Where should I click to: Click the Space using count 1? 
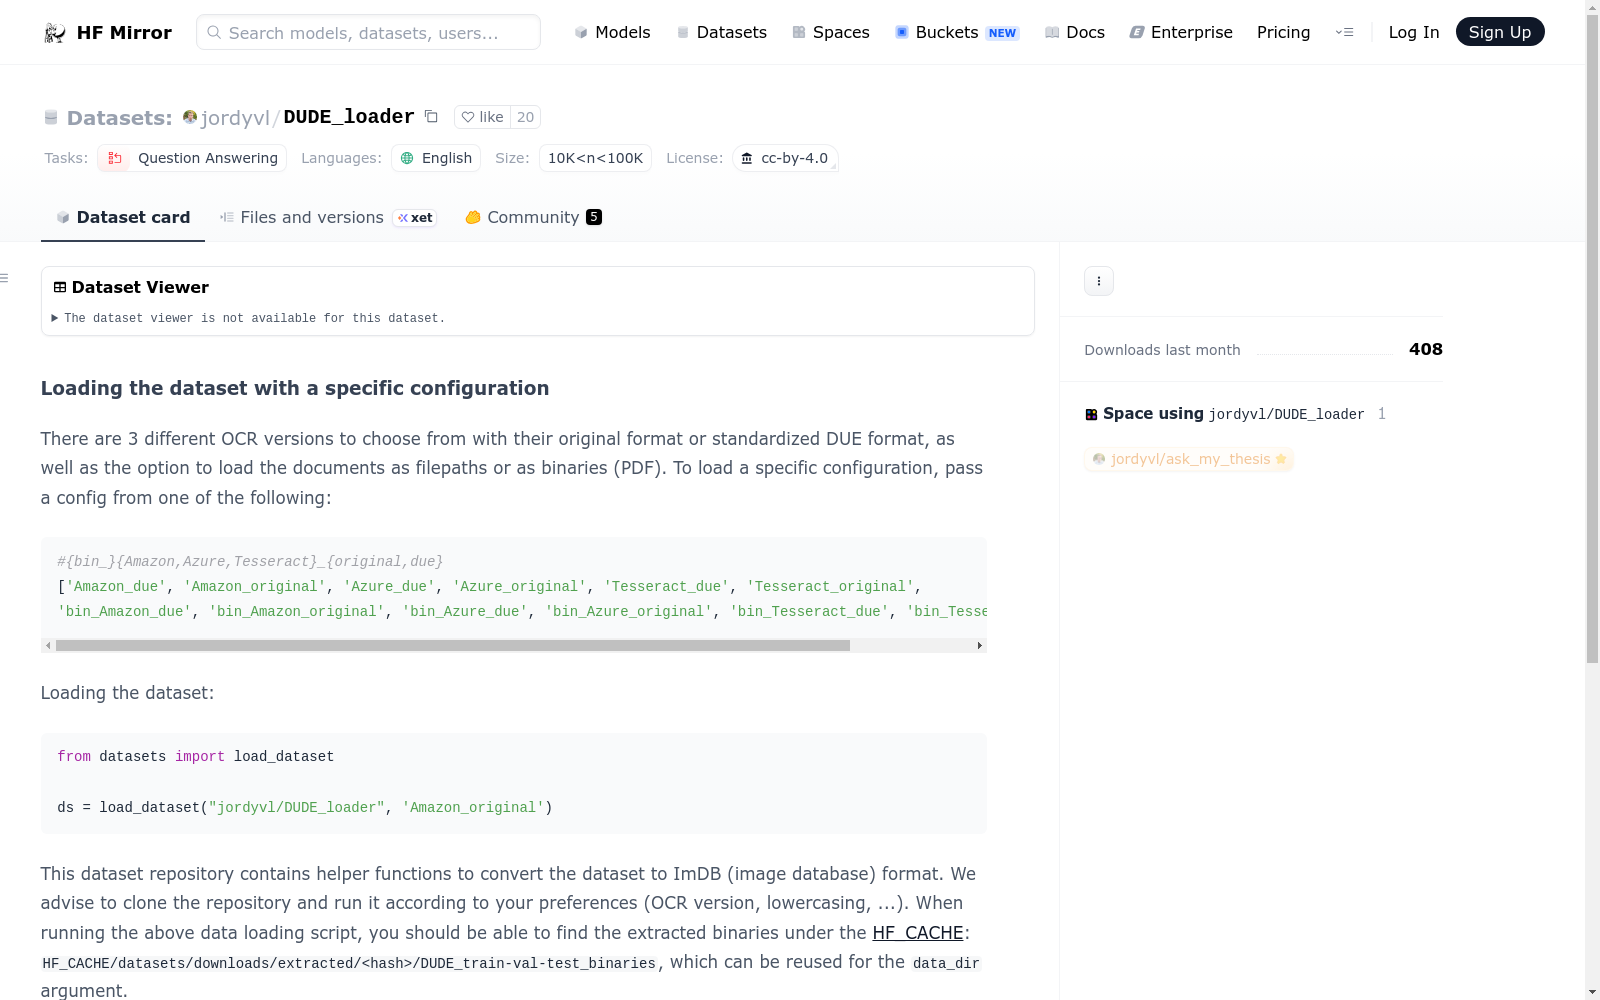point(1382,414)
